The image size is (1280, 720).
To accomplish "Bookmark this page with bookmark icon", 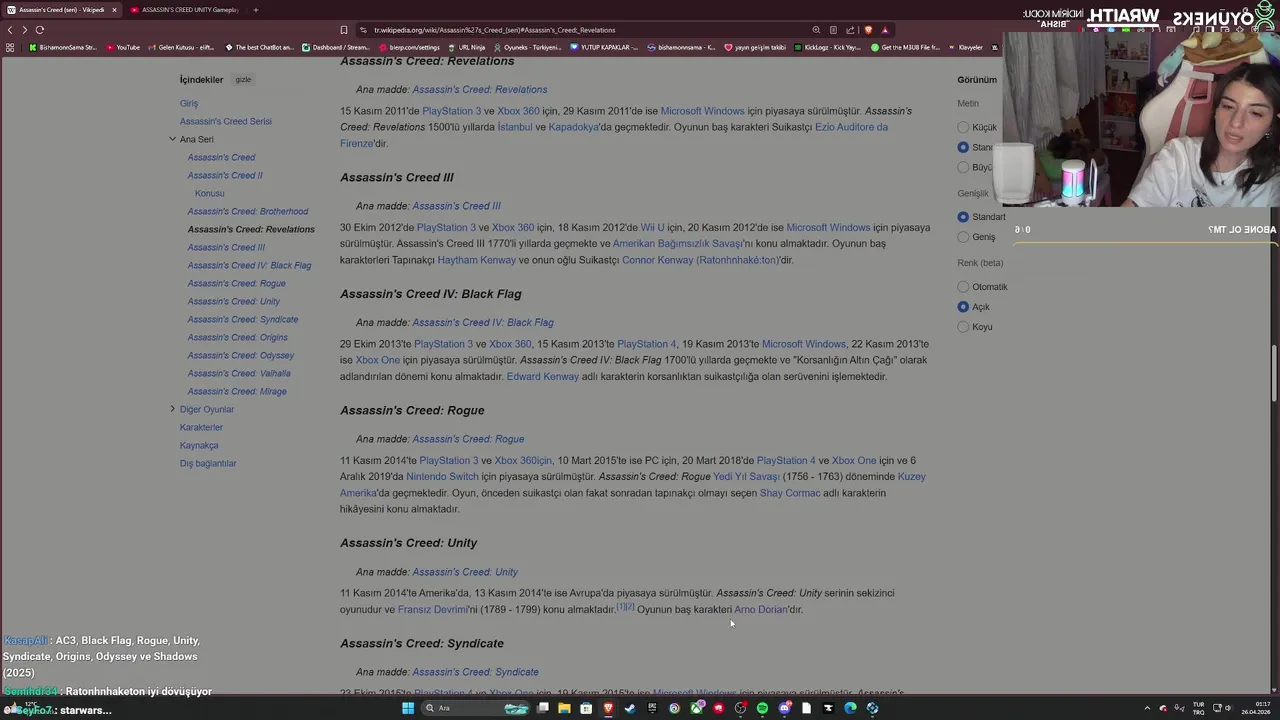I will coord(344,30).
